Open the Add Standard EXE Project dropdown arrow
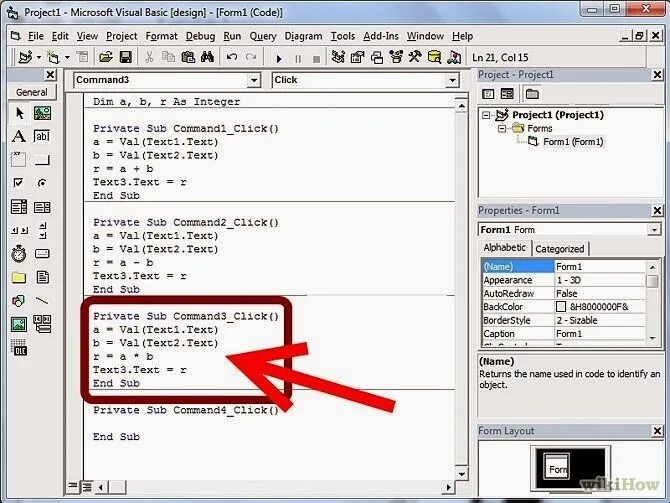 pos(38,57)
